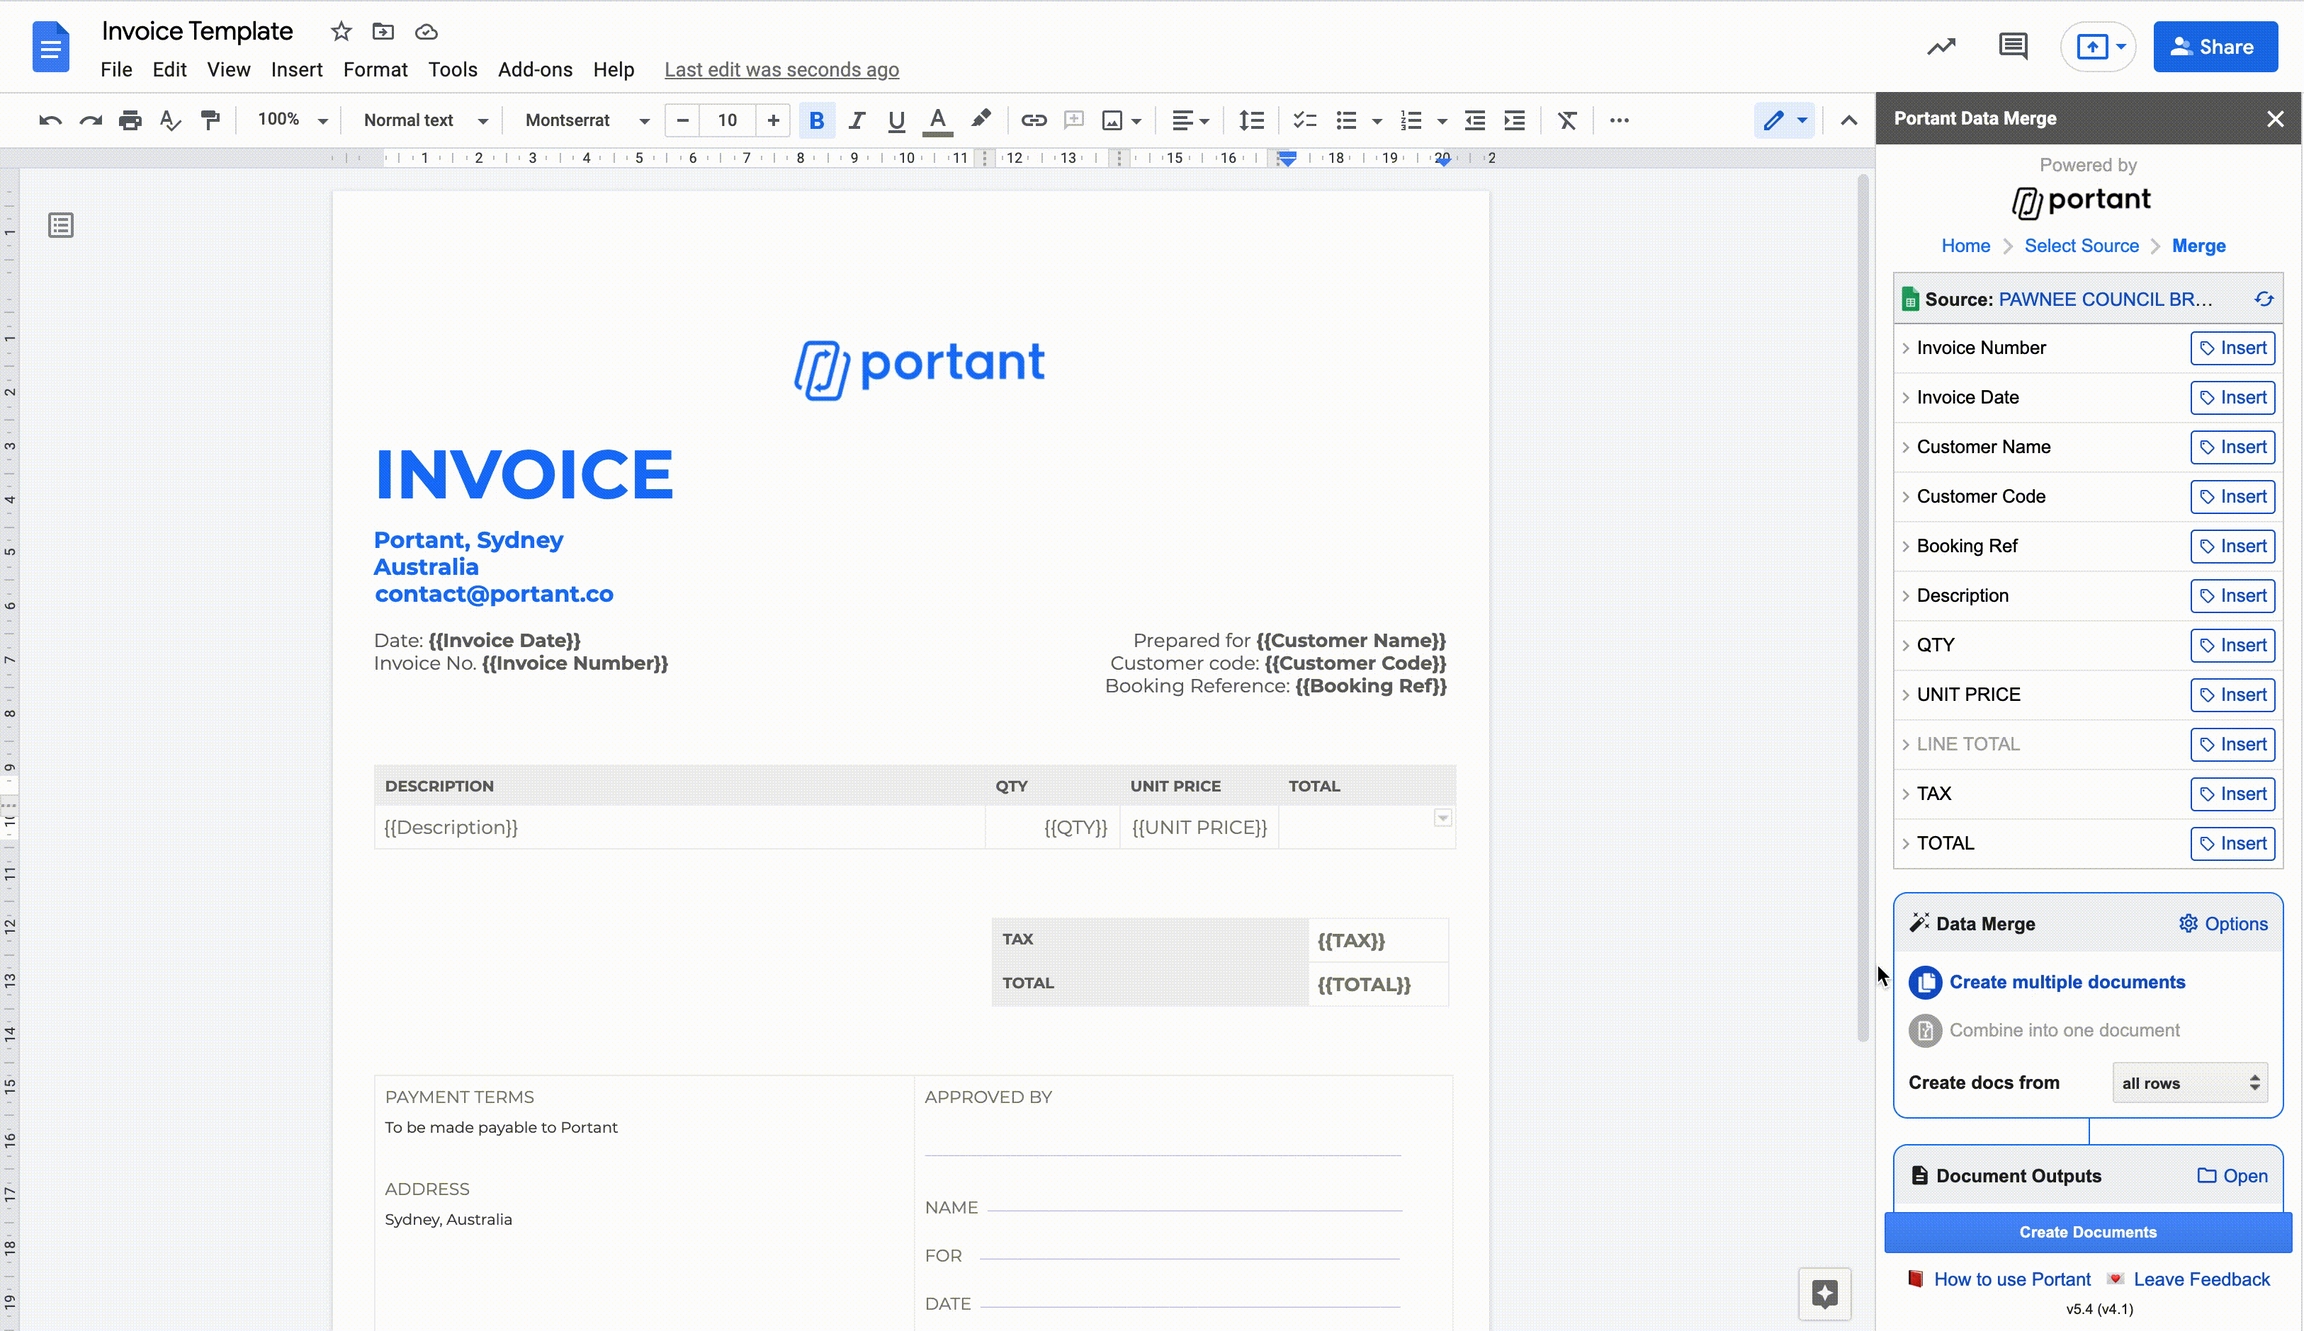Click the font size input field
The image size is (2304, 1331).
click(727, 120)
